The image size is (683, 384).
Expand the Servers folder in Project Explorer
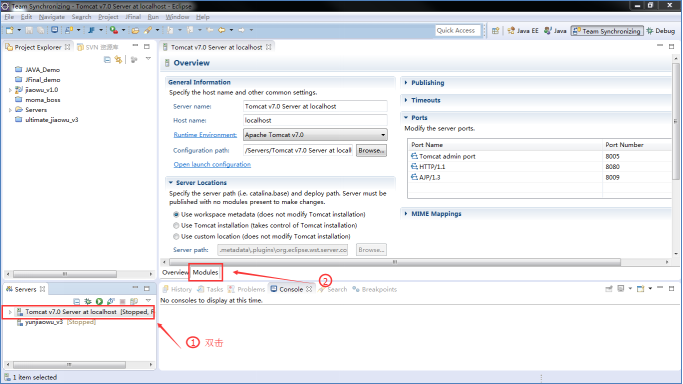tap(10, 110)
